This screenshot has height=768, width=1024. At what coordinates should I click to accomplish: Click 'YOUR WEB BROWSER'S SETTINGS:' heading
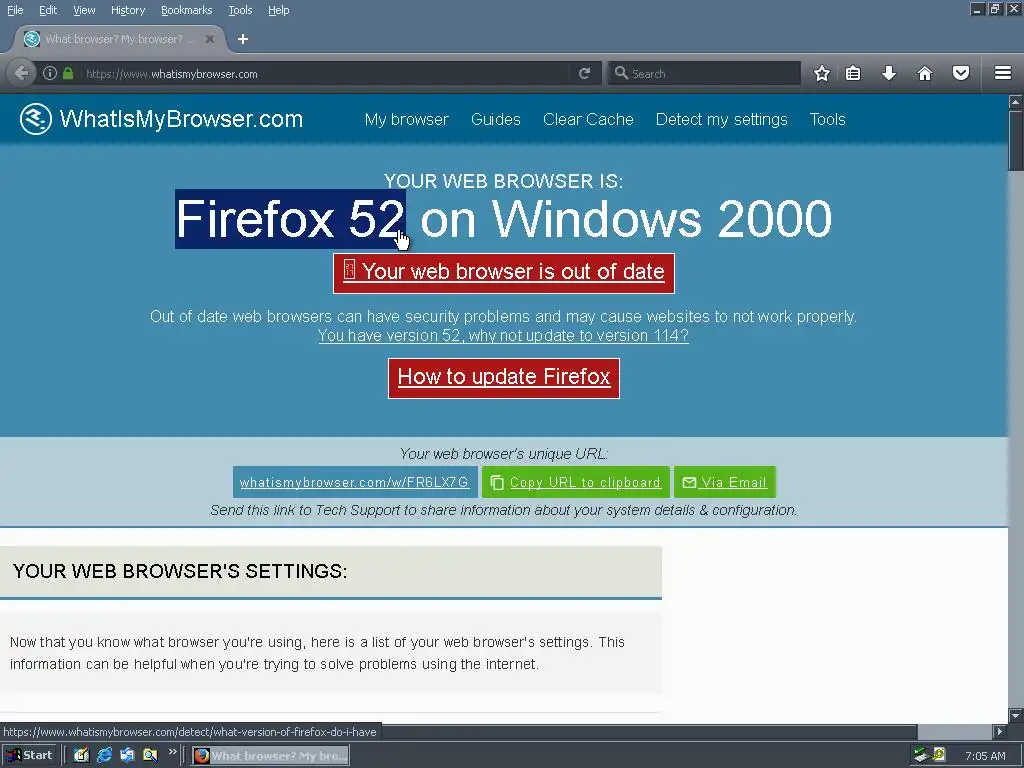180,571
